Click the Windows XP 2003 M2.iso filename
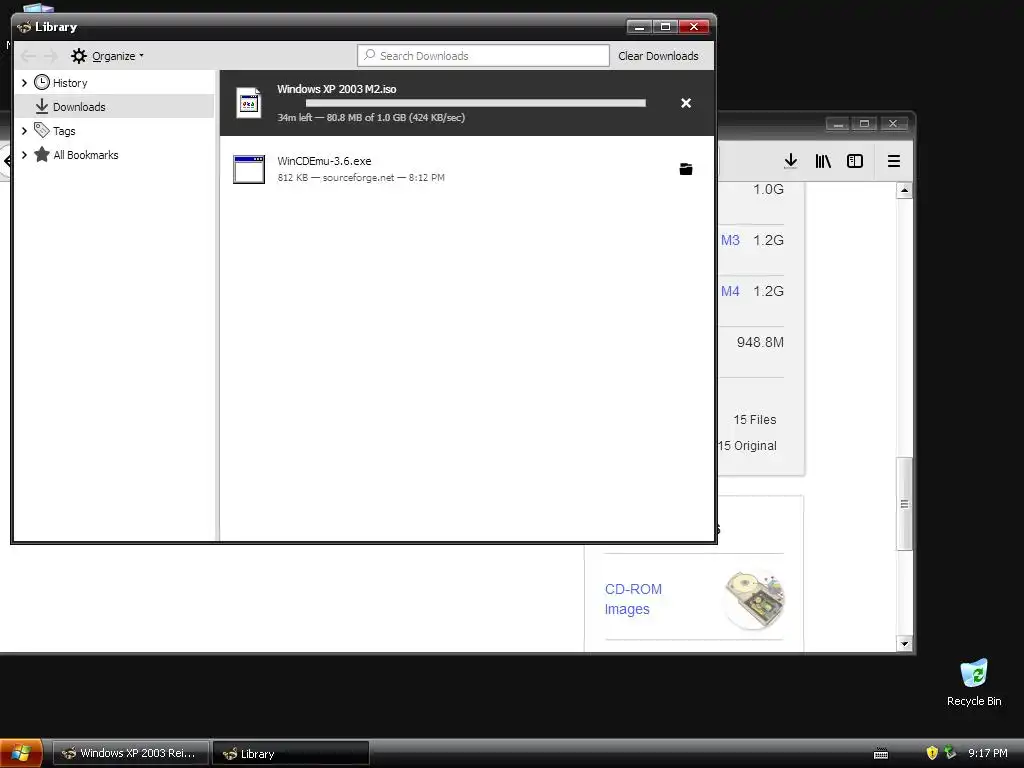The image size is (1024, 768). pyautogui.click(x=336, y=89)
